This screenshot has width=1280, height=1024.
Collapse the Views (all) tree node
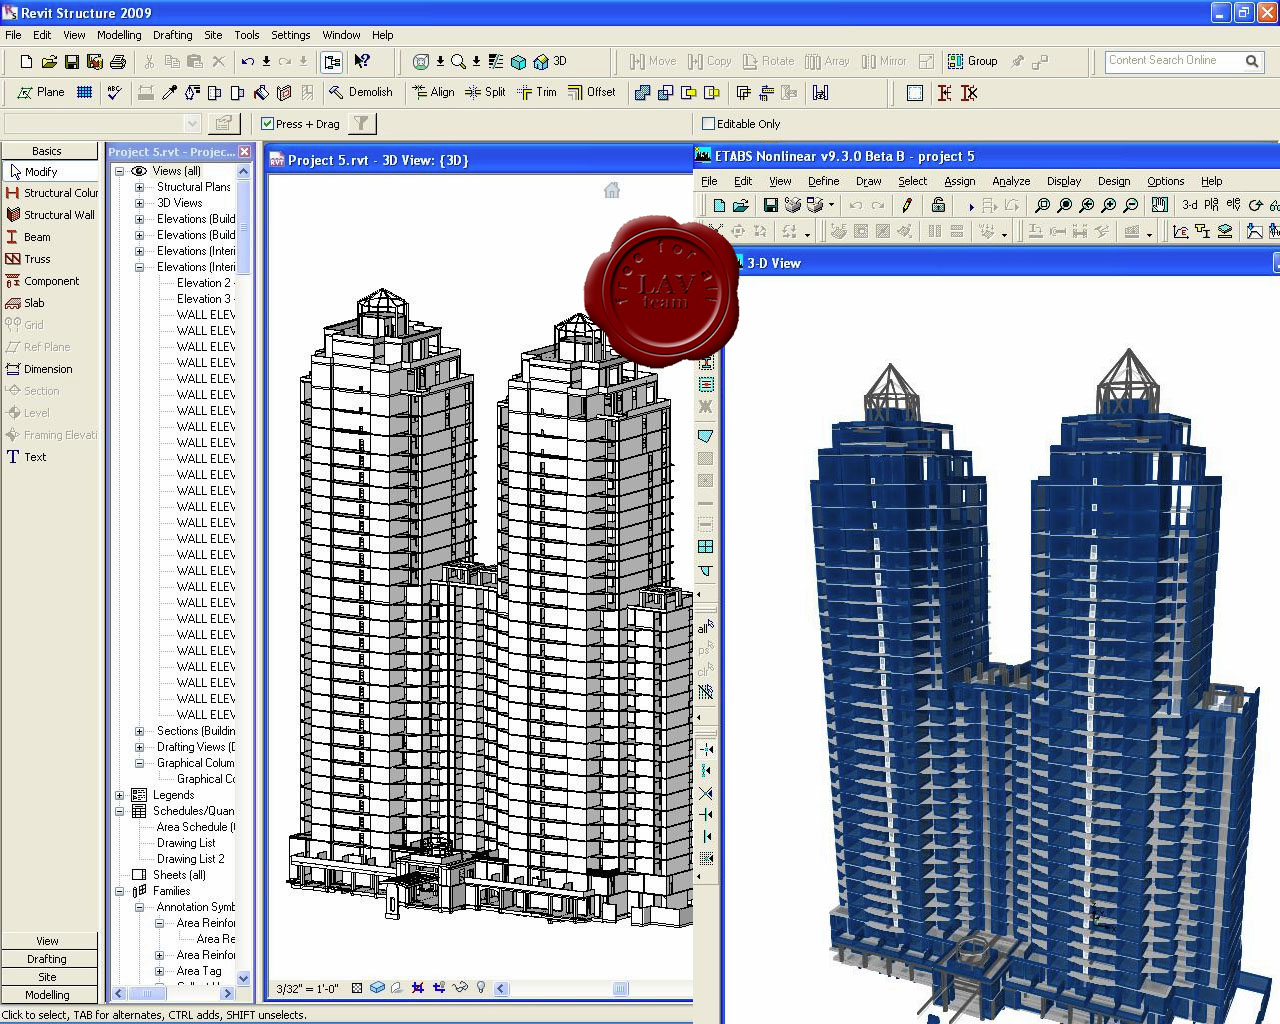tap(120, 171)
